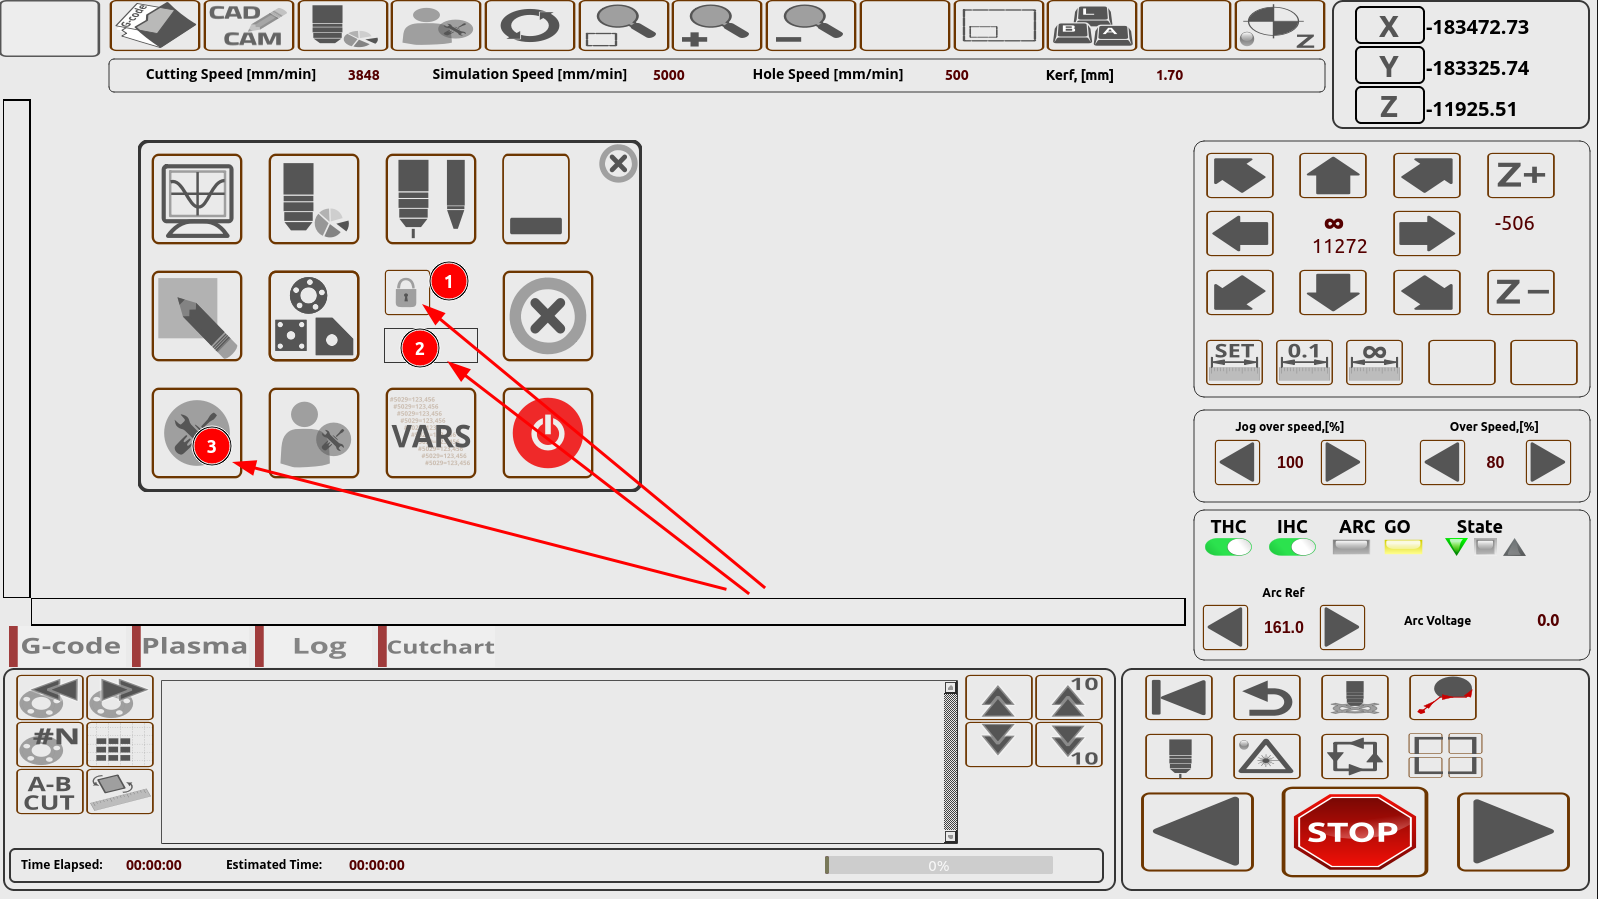Screen dimensions: 1598x899
Task: Click the rewind flange icon
Action: [50, 697]
